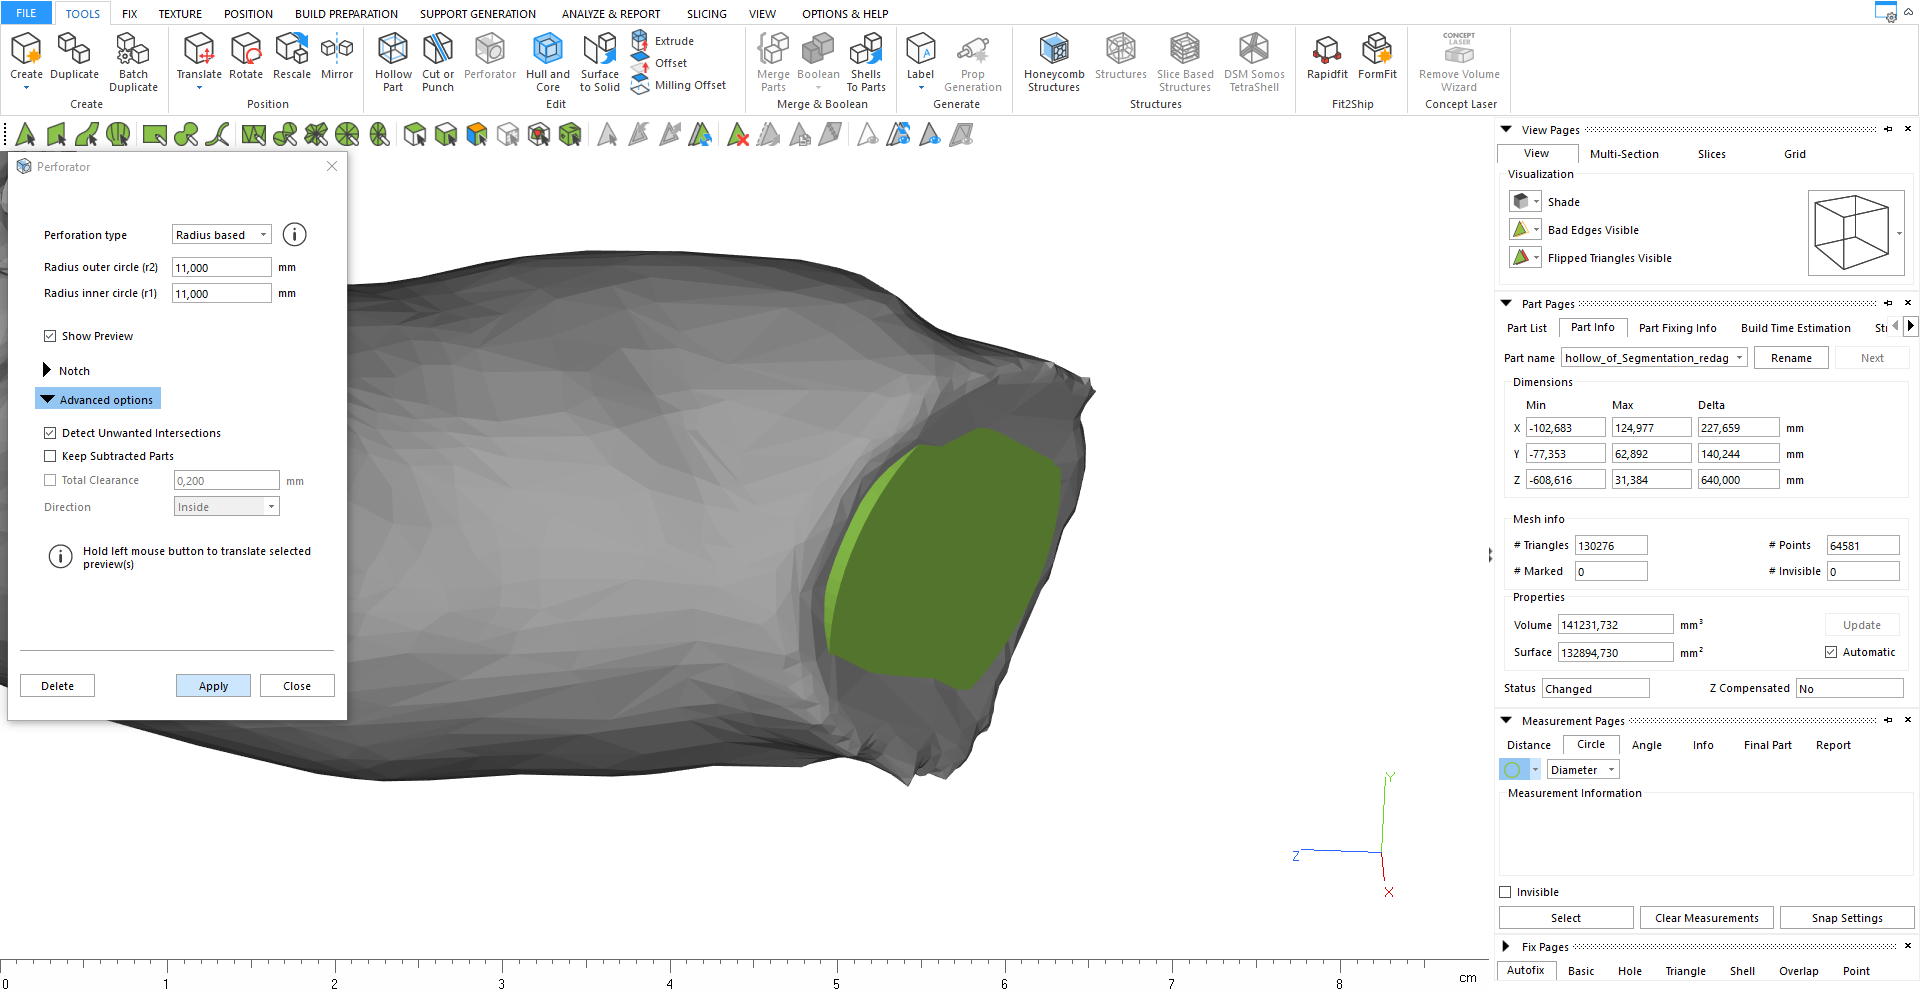Image resolution: width=1920 pixels, height=994 pixels.
Task: Expand the Fix Pages panel
Action: tap(1506, 946)
